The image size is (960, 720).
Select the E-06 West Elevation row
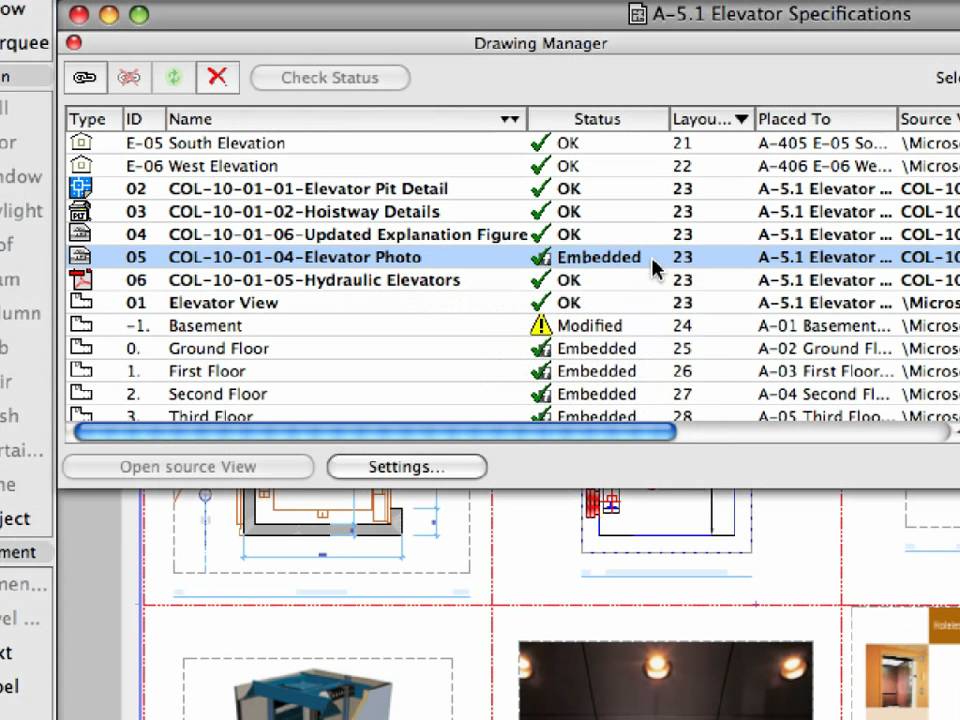pos(513,166)
